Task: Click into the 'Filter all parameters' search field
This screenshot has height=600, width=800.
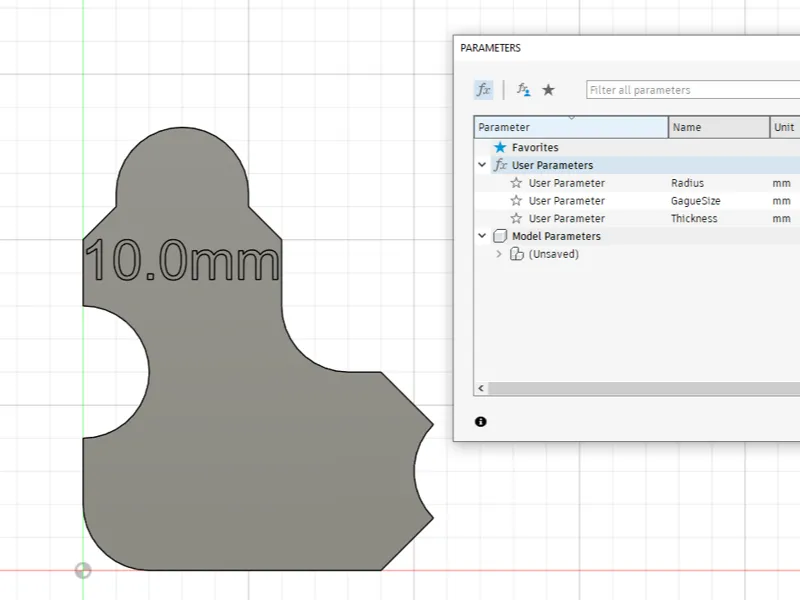Action: point(693,90)
